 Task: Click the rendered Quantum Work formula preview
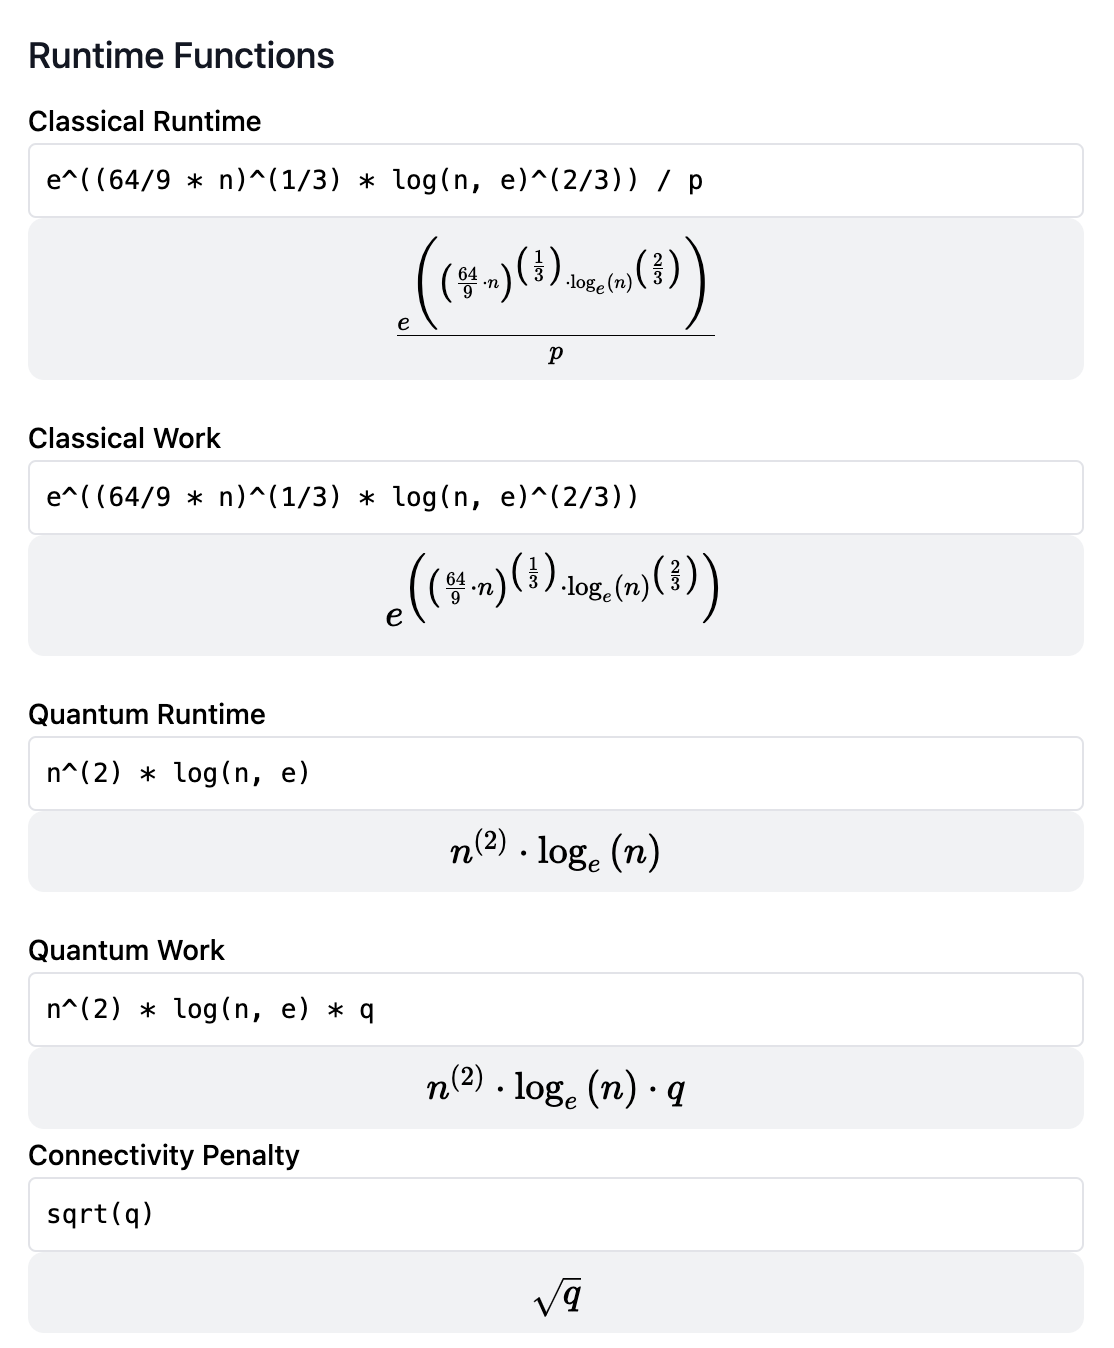coord(555,1088)
